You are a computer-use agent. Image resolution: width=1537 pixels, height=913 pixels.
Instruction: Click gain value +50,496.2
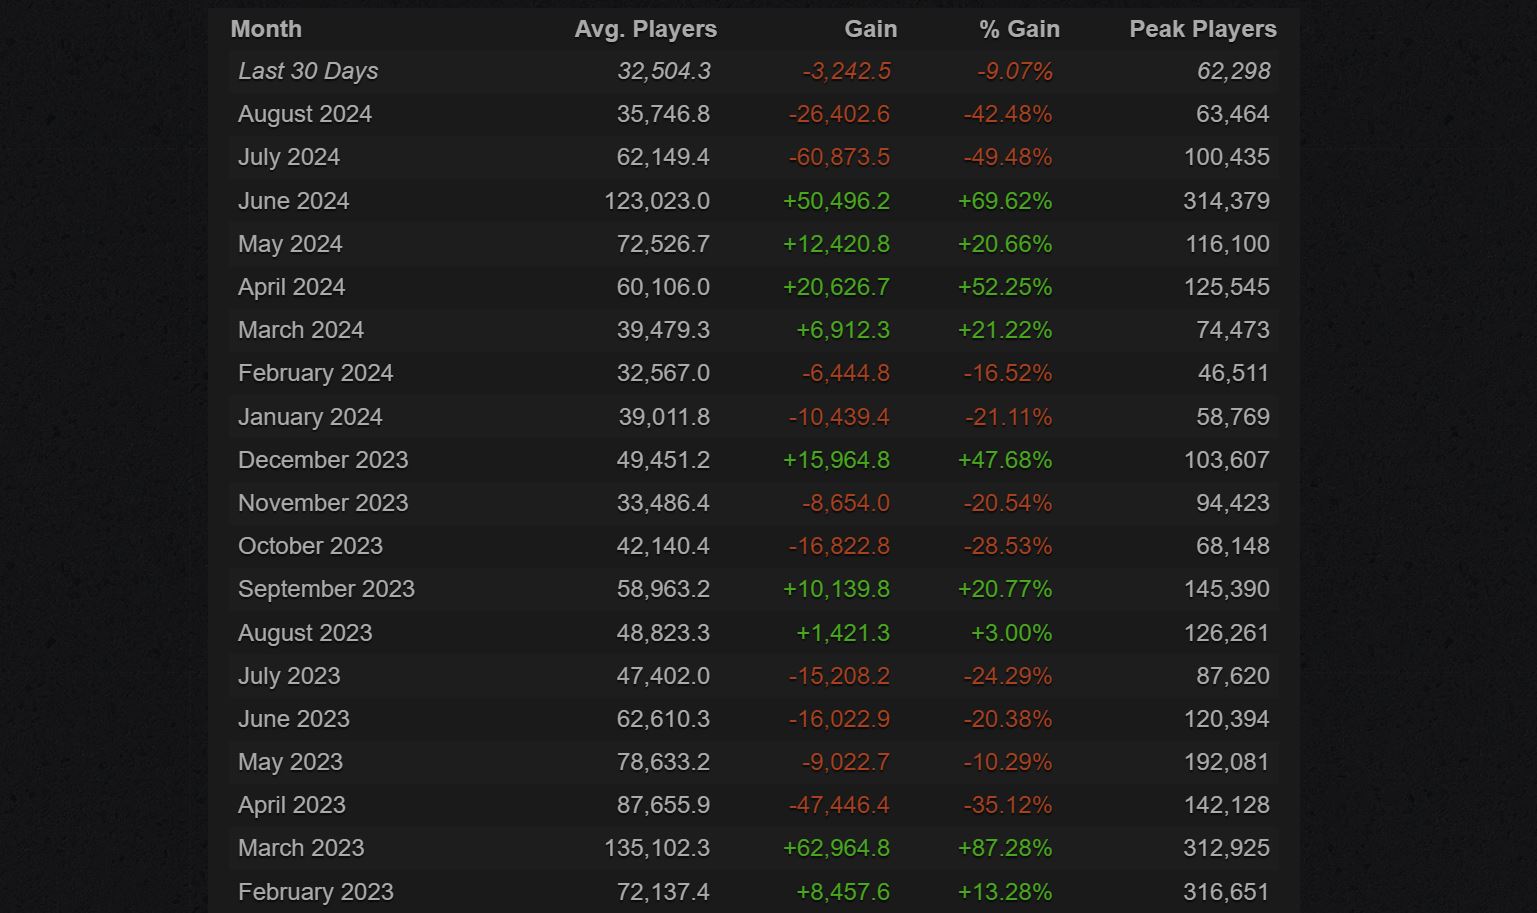(x=836, y=201)
